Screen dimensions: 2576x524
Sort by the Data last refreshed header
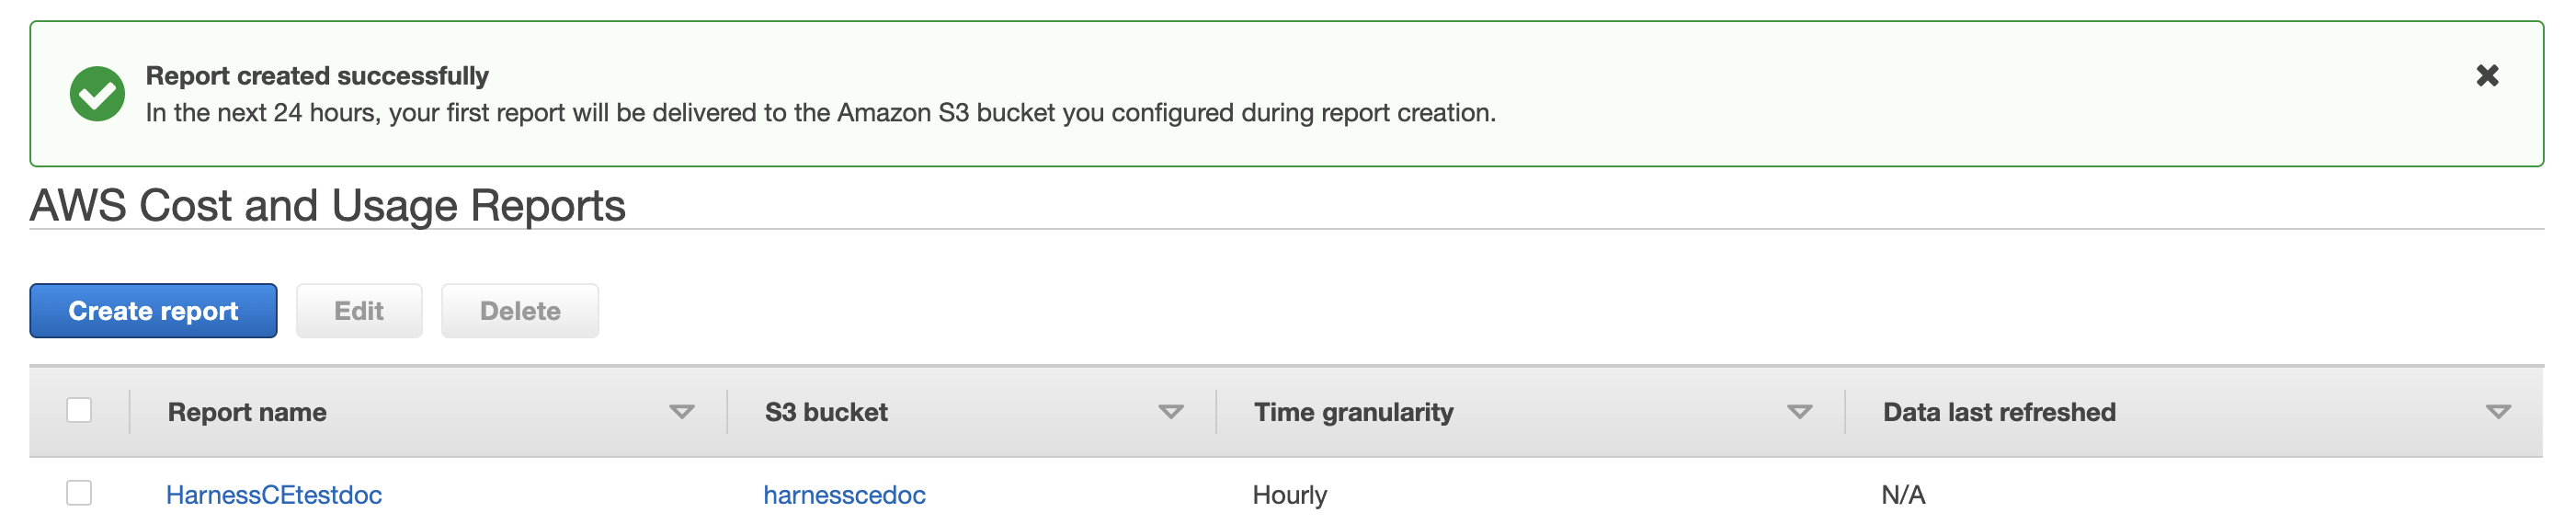pos(1999,412)
